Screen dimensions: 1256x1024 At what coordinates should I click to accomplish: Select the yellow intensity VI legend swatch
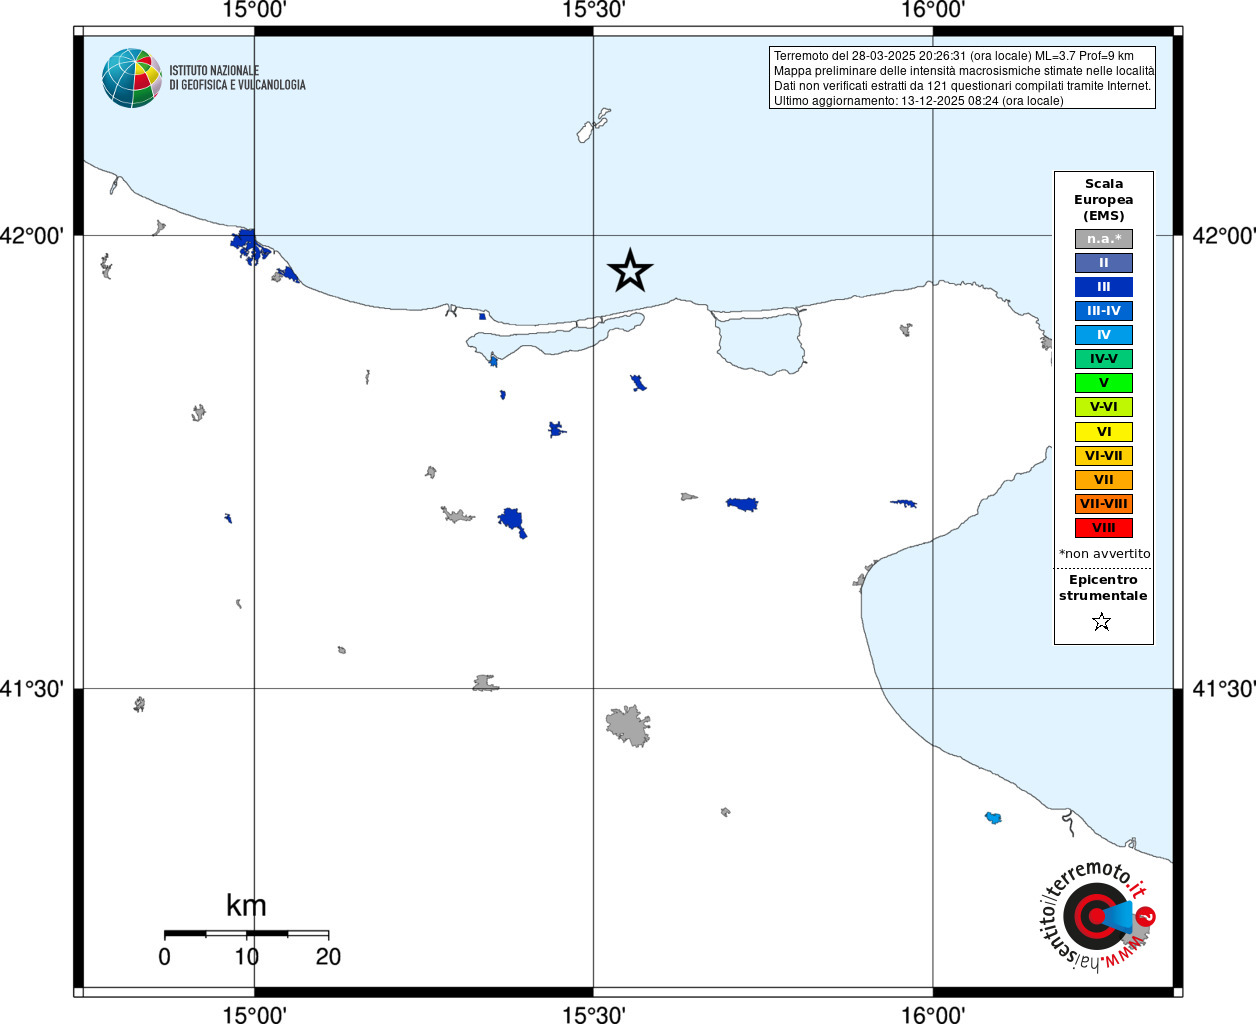pyautogui.click(x=1104, y=432)
